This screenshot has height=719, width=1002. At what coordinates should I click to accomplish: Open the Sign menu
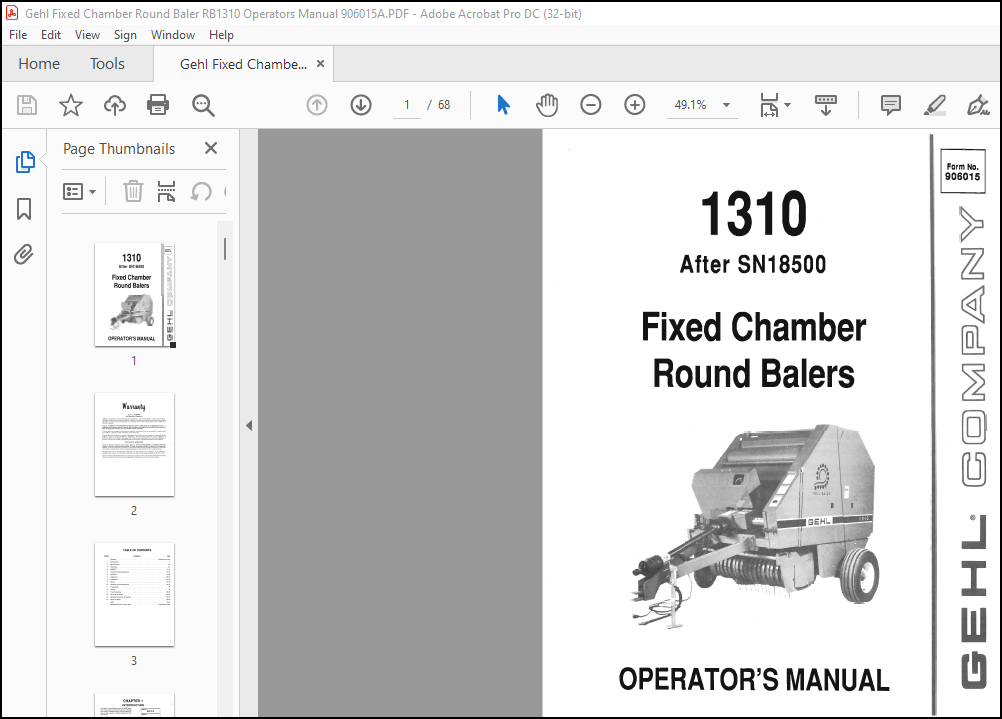tap(125, 35)
